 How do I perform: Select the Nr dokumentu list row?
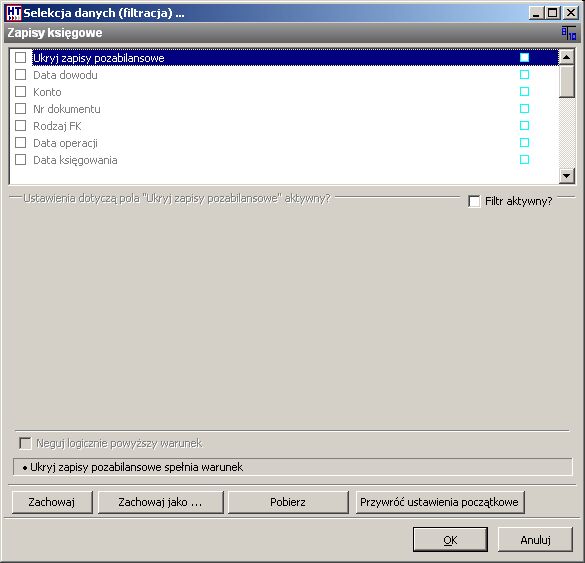pos(284,109)
